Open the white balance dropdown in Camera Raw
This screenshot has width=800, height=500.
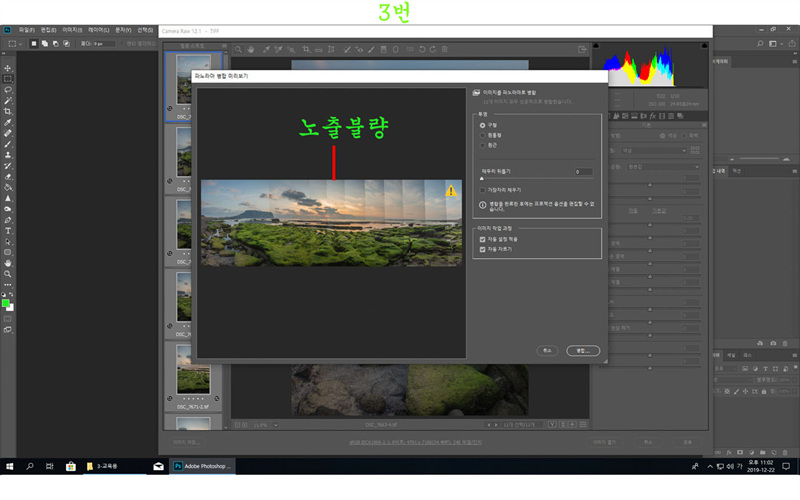tap(654, 151)
